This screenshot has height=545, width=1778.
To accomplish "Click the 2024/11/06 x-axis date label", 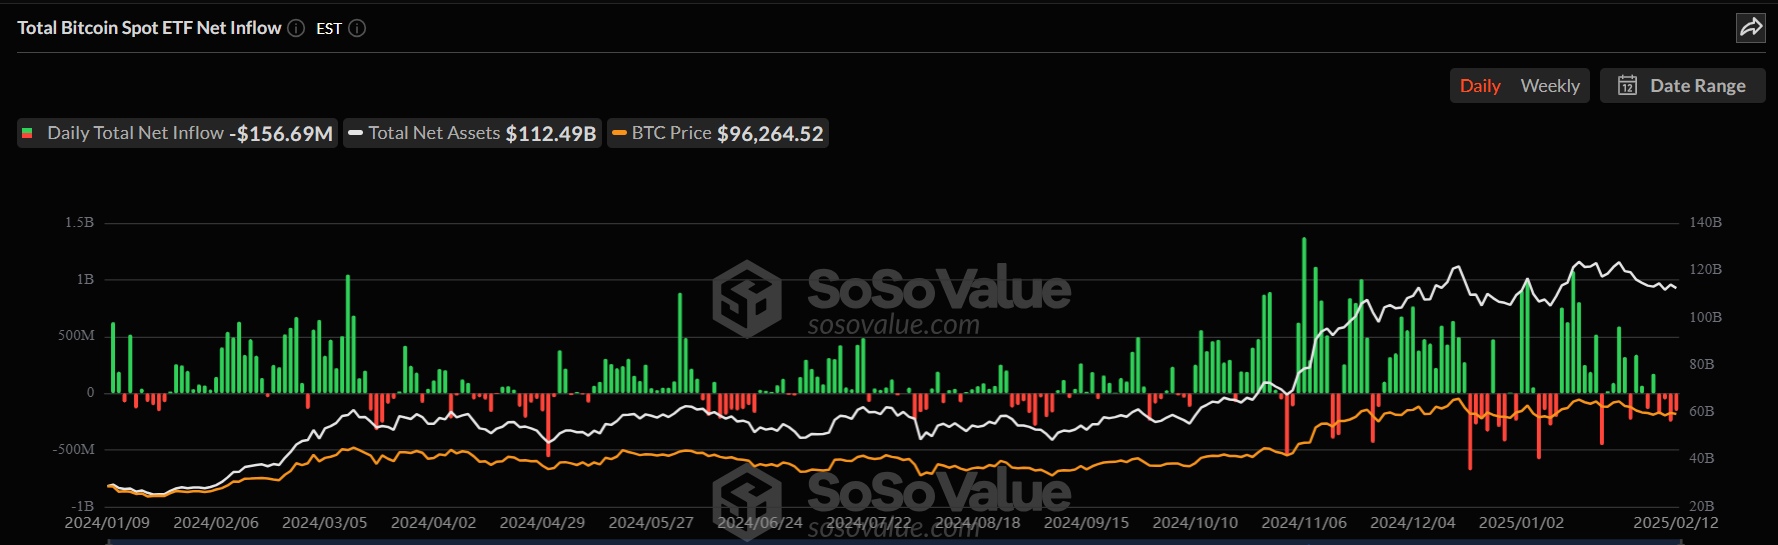I will [x=1304, y=523].
